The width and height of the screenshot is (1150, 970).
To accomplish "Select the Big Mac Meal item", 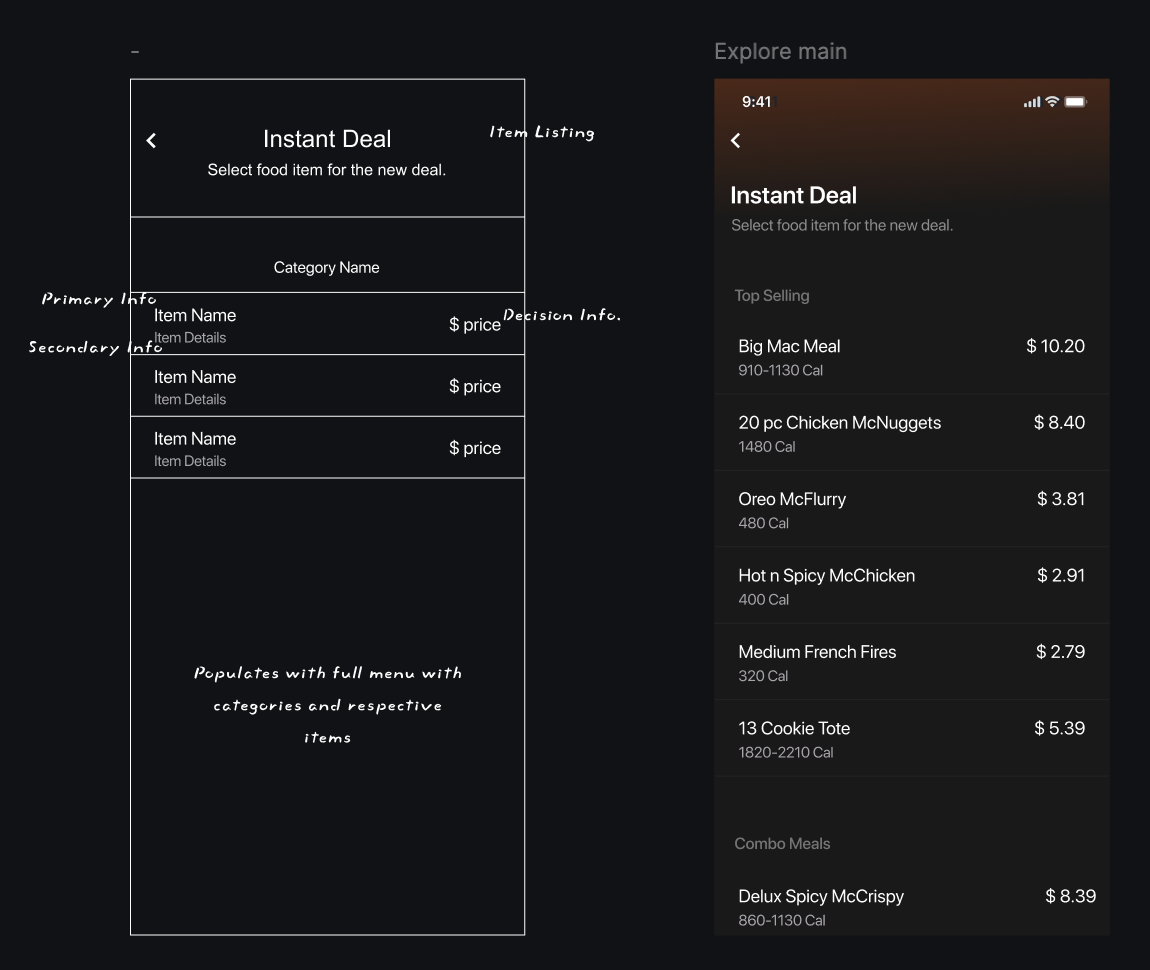I will point(912,356).
